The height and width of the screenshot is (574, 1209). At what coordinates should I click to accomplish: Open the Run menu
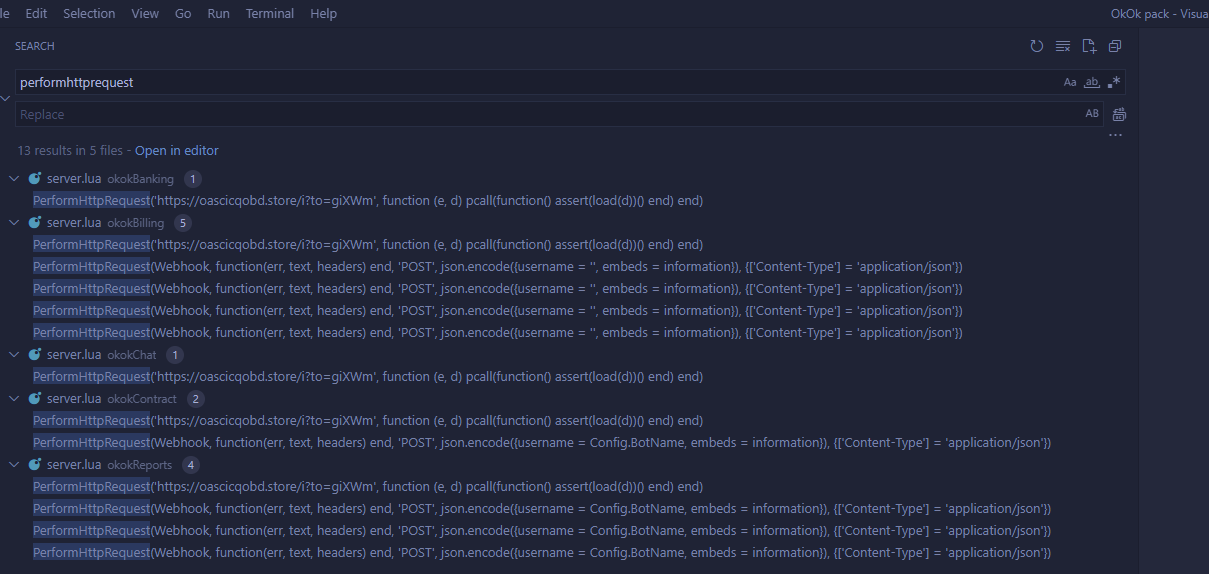point(218,14)
